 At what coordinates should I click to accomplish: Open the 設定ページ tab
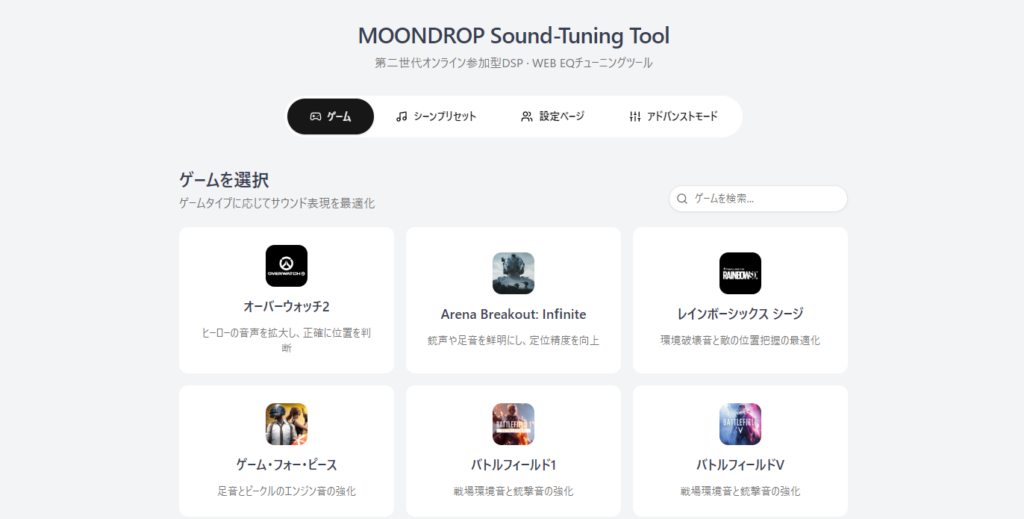552,116
